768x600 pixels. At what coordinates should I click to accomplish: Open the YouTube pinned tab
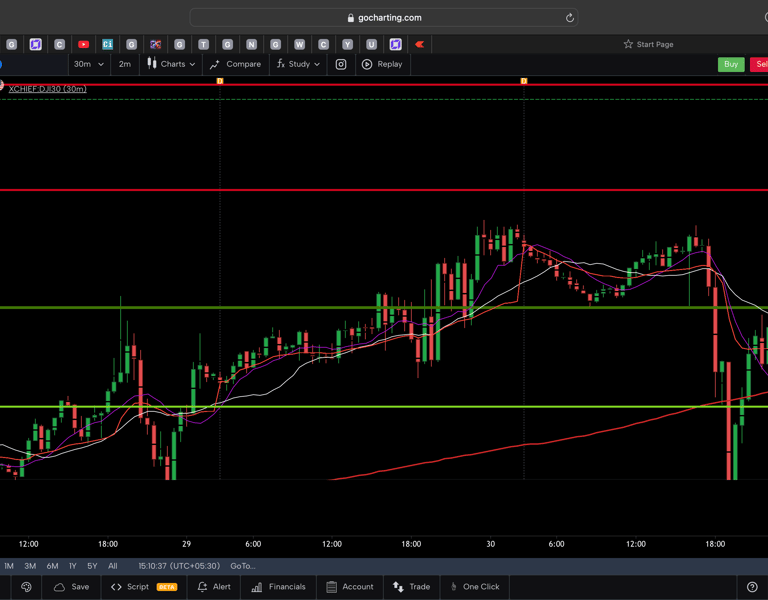tap(84, 45)
